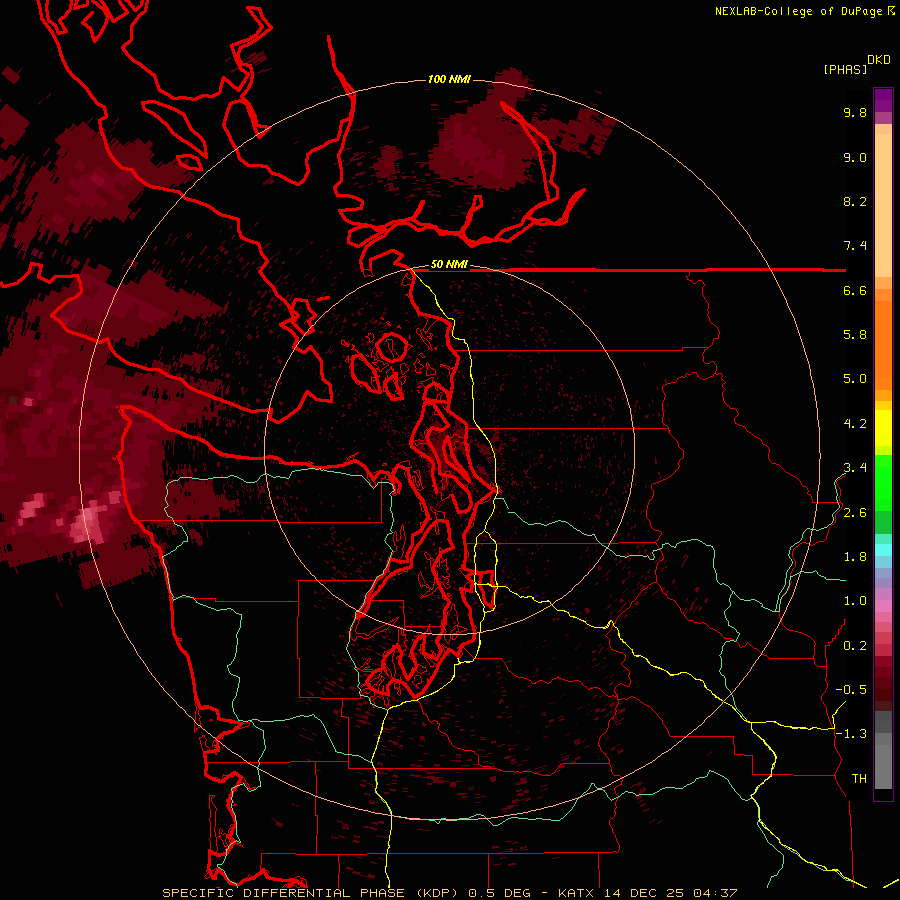Pick the pink color bar segment near 1.0

pyautogui.click(x=883, y=606)
